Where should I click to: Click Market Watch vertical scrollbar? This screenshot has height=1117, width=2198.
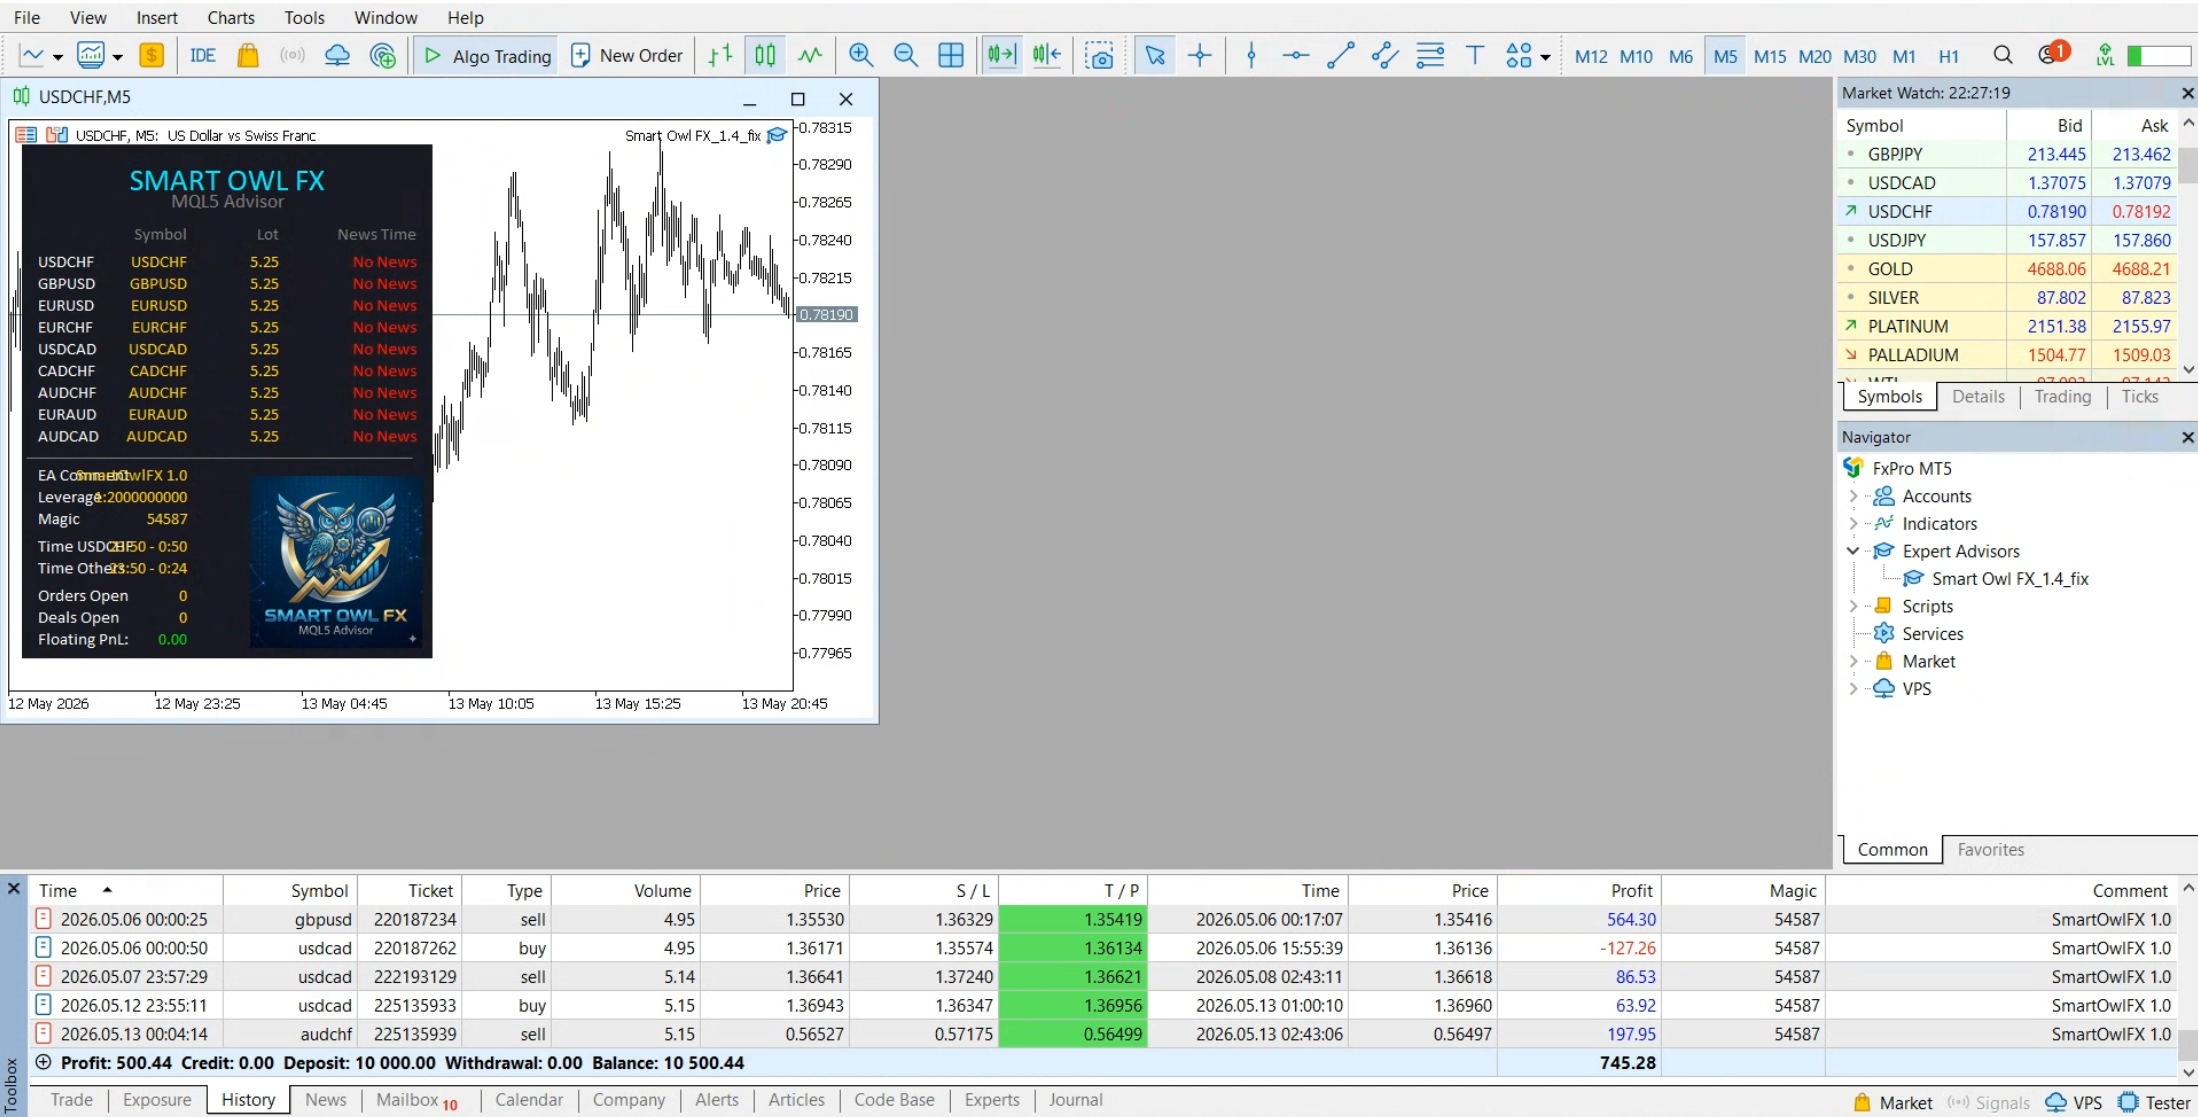[2188, 245]
